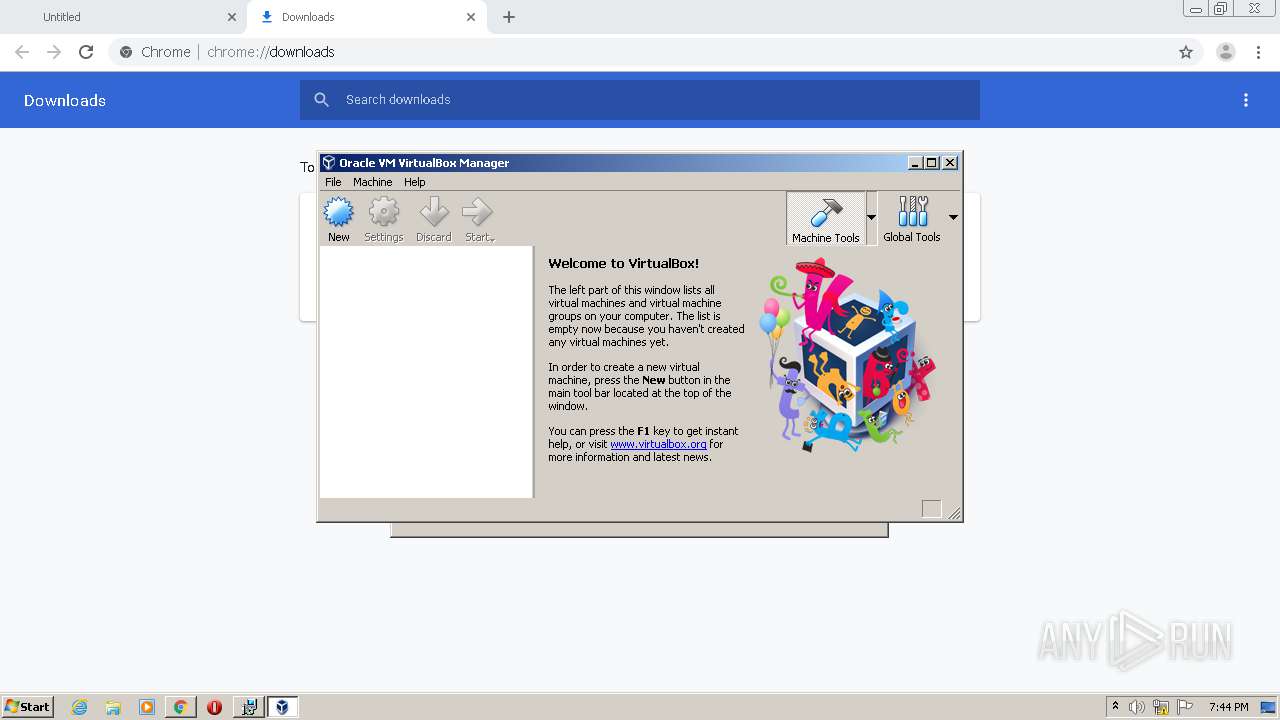
Task: Click the Downloads page heading
Action: 65,100
